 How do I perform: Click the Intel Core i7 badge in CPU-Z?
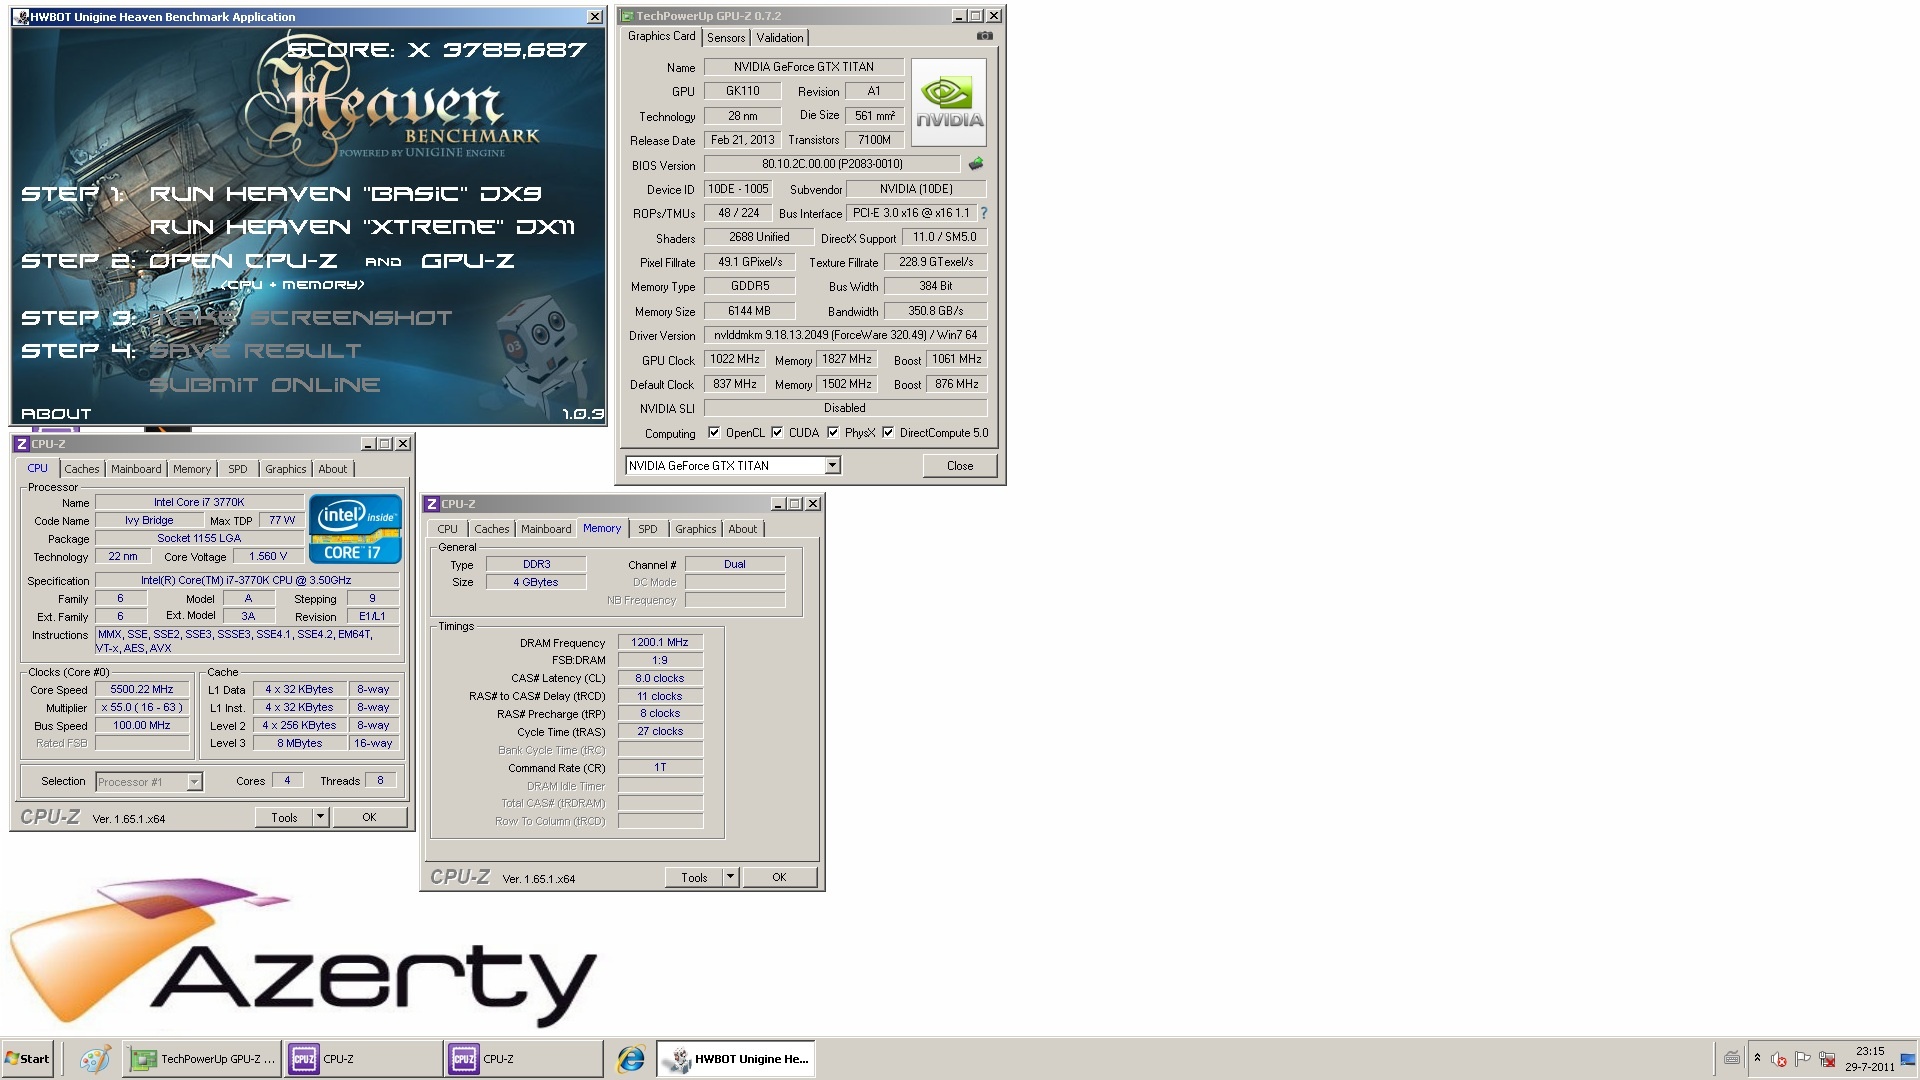[355, 529]
